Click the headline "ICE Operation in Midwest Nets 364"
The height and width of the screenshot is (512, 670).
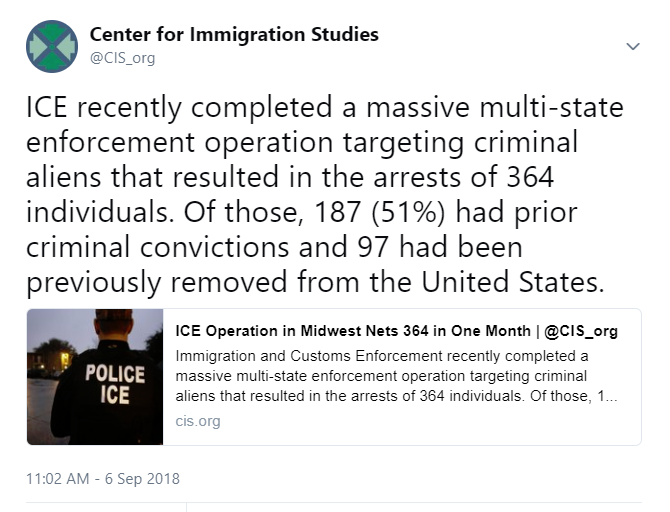[x=302, y=331]
